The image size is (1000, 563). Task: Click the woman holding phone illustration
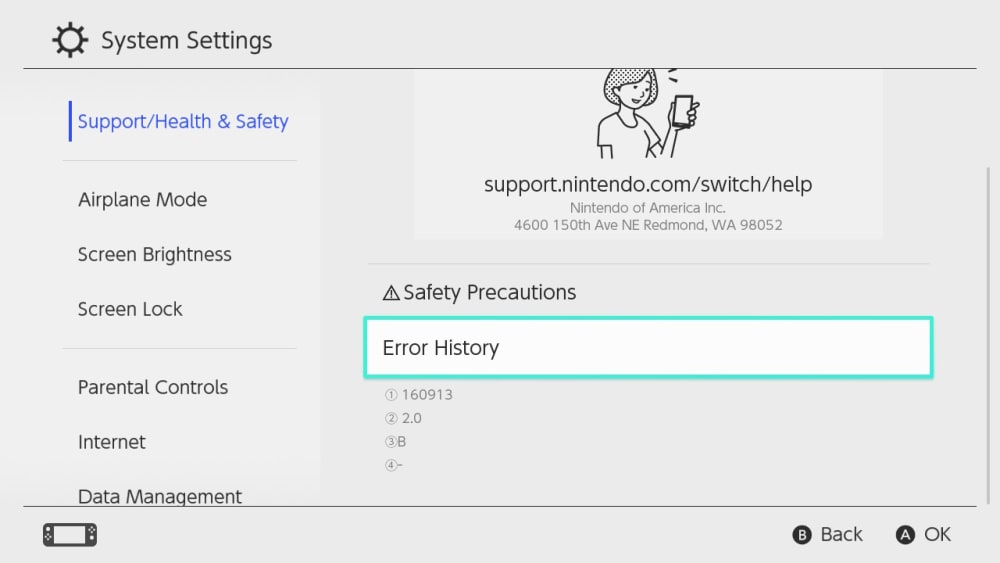tap(645, 112)
